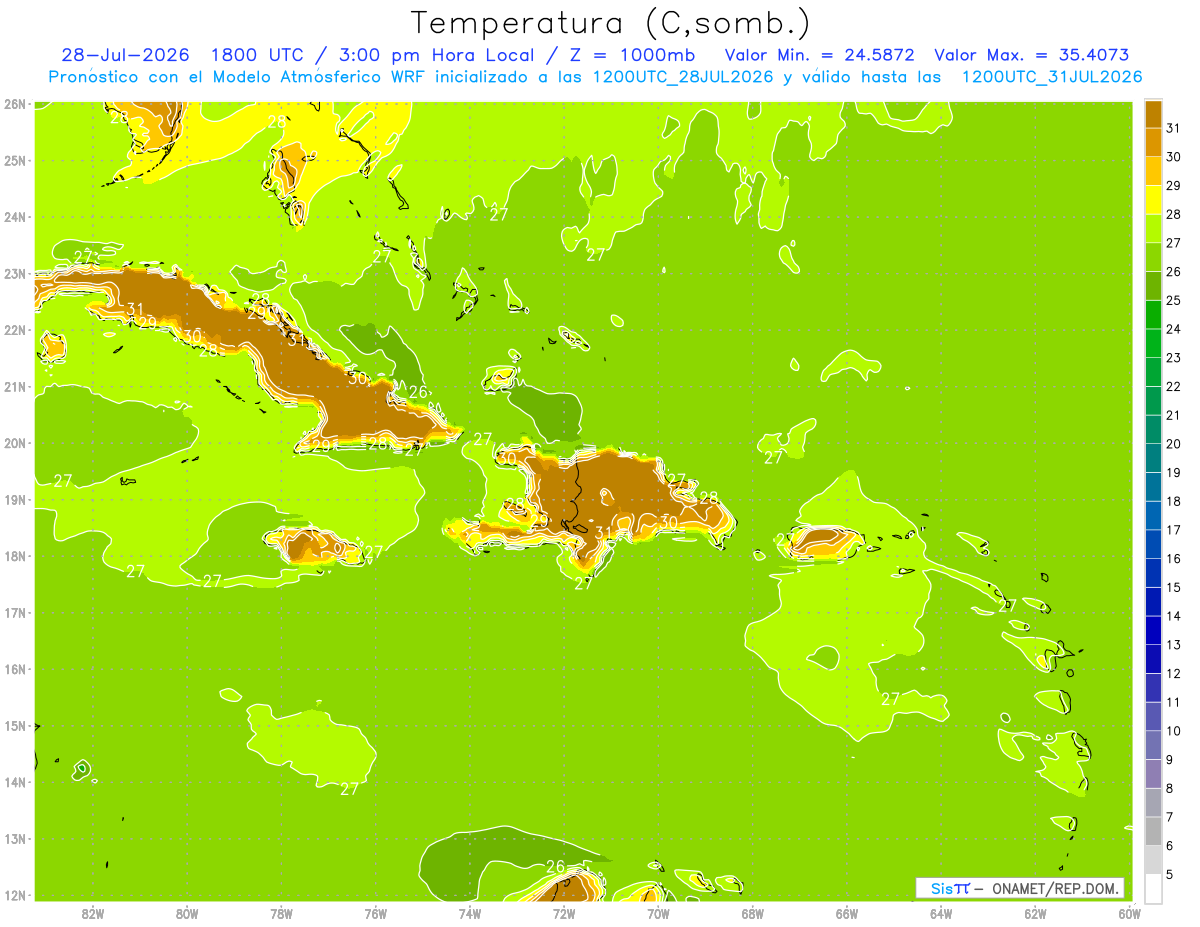Click the "62W" longitude axis label
The height and width of the screenshot is (927, 1200).
1036,913
